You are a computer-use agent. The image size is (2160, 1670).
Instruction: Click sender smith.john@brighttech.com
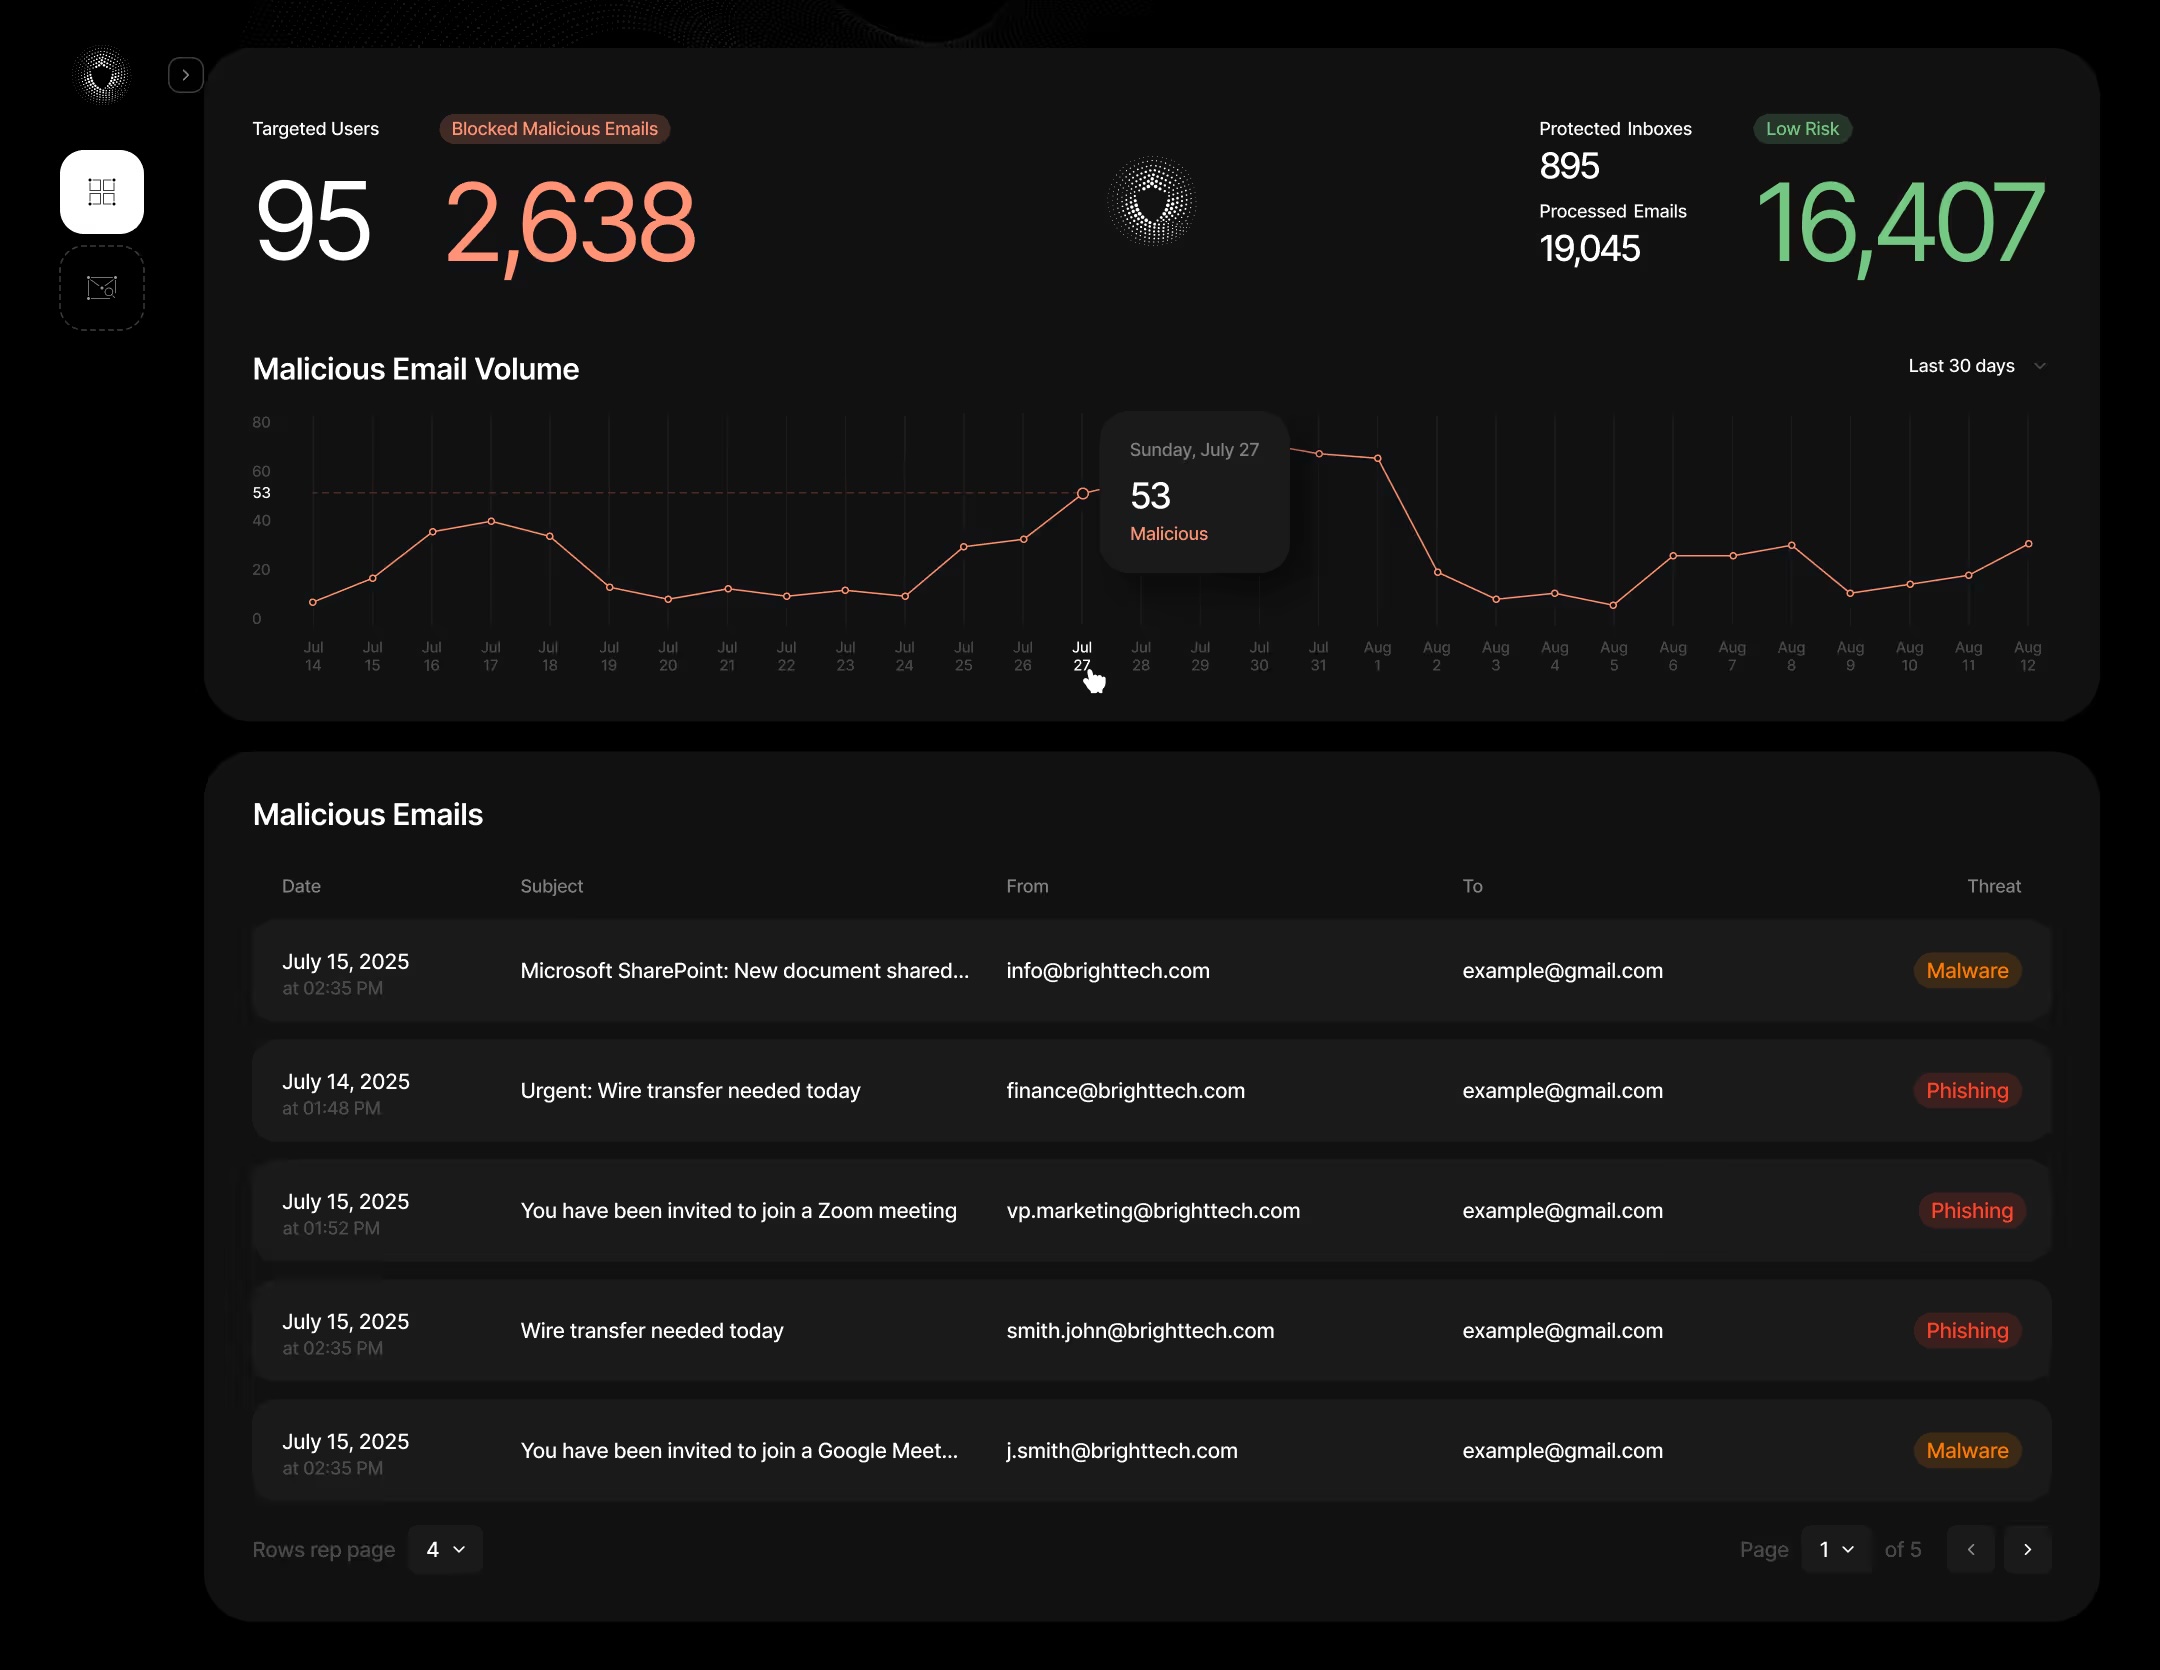pyautogui.click(x=1140, y=1331)
